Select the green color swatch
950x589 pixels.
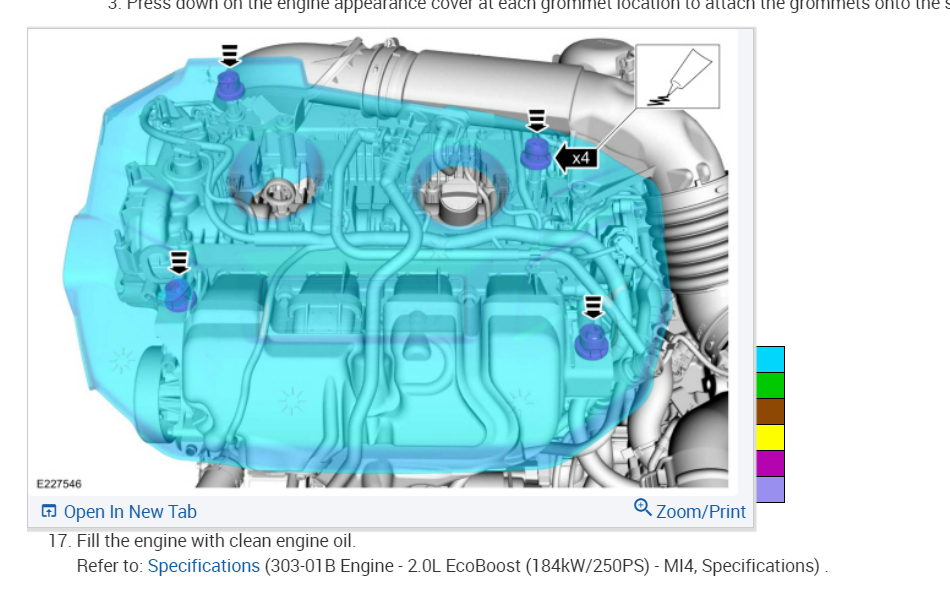click(x=770, y=385)
